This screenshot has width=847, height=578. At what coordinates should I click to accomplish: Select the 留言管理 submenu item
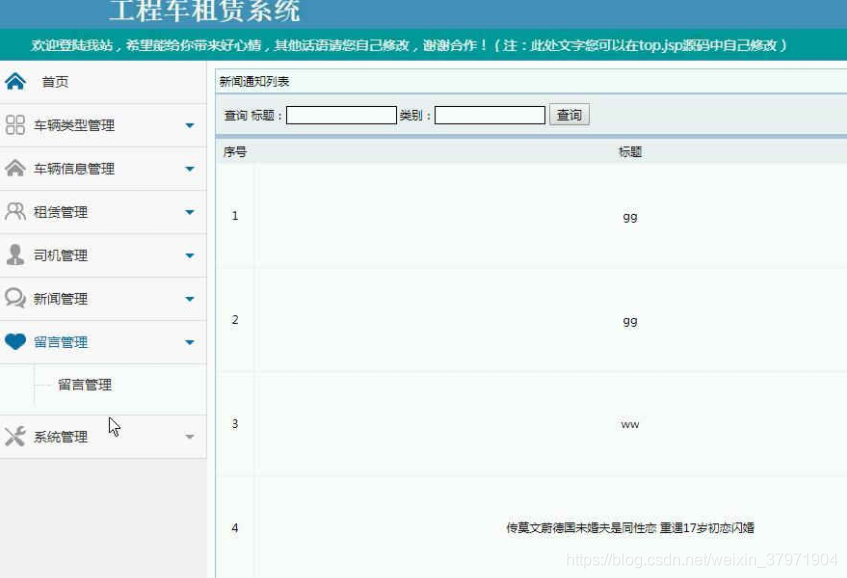[x=85, y=385]
